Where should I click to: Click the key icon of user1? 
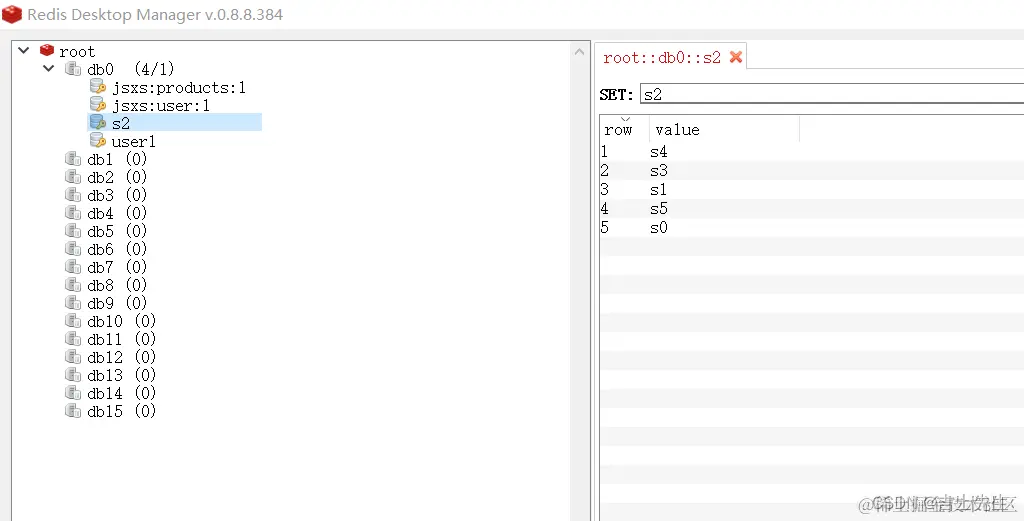pos(97,140)
